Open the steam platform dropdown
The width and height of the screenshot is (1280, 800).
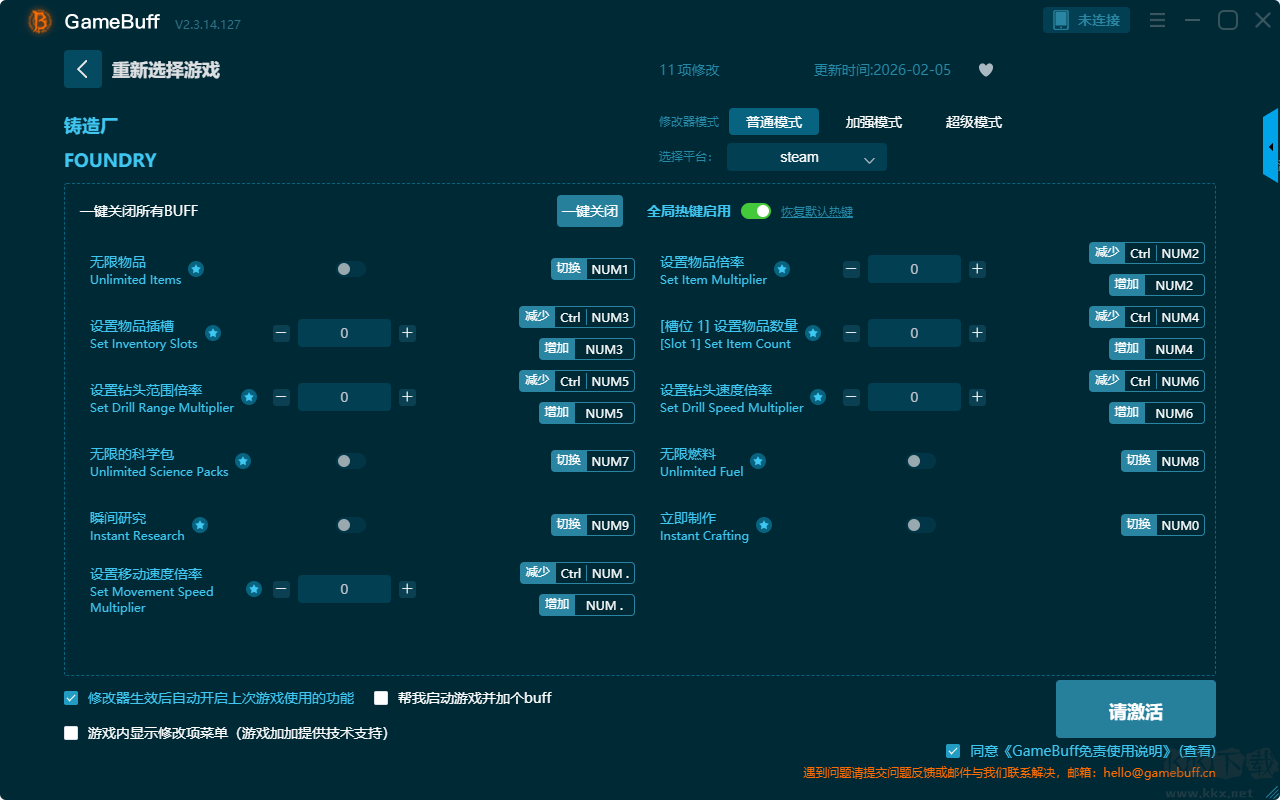[x=807, y=157]
